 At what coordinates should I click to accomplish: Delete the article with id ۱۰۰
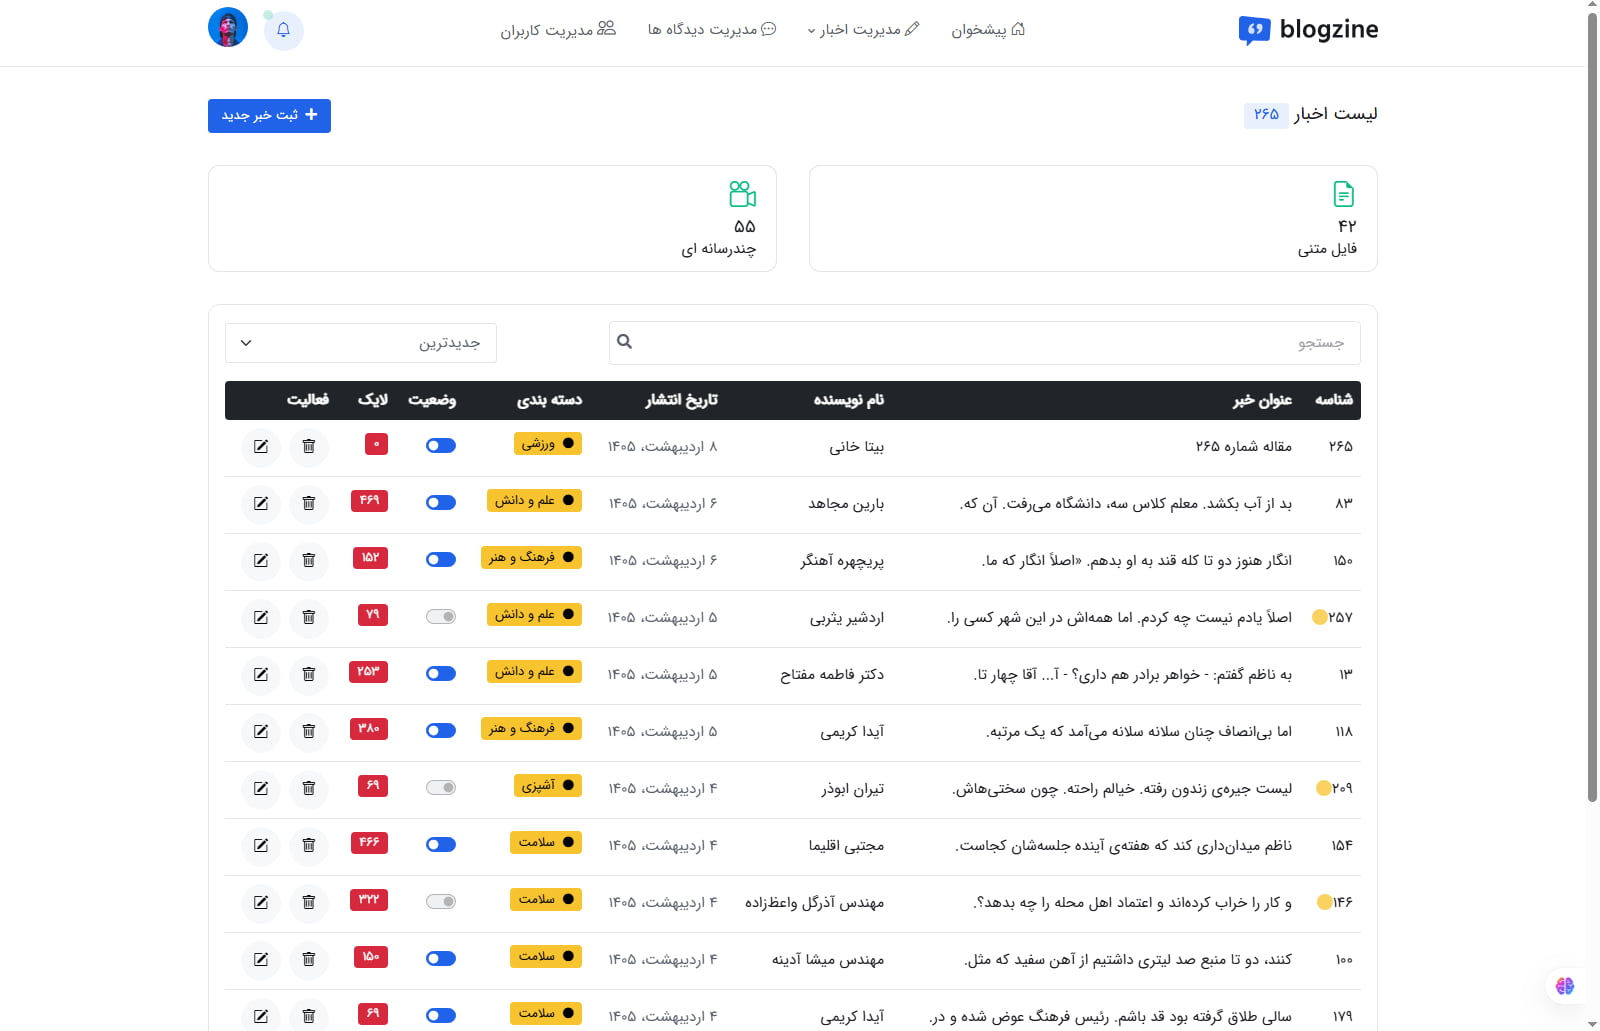pos(309,959)
